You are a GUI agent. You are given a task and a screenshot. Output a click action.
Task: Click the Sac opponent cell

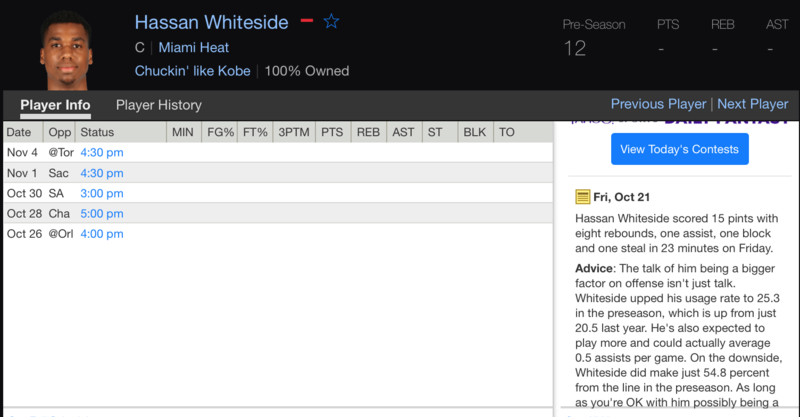[58, 173]
